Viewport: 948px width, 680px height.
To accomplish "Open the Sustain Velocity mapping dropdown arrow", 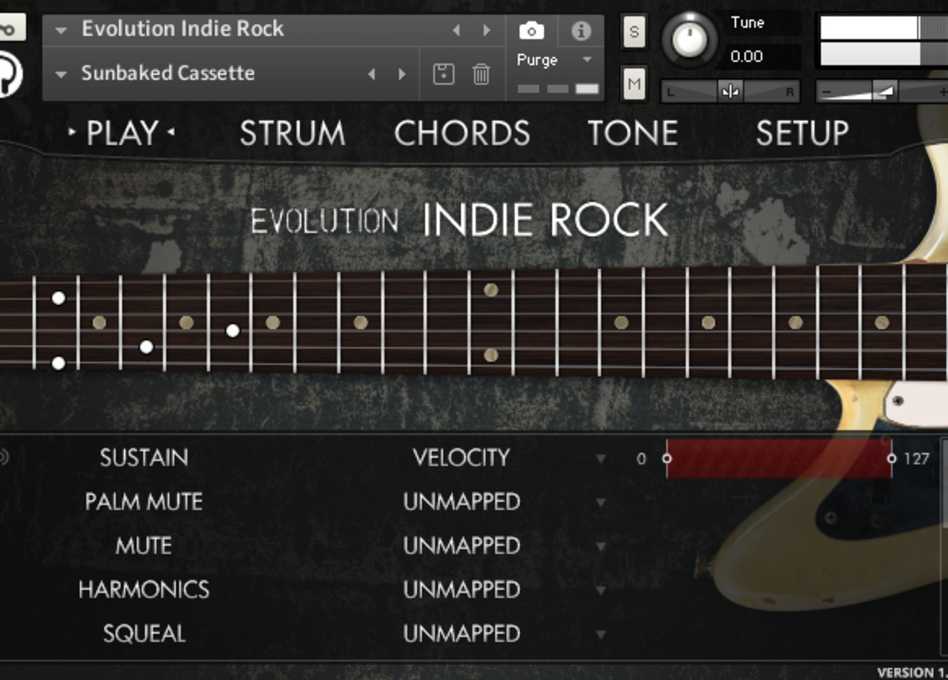I will coord(600,459).
